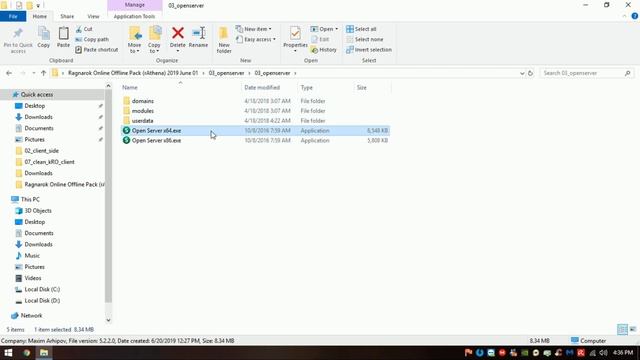This screenshot has height=360, width=640.
Task: Switch to large icons view in status bar
Action: (633, 329)
